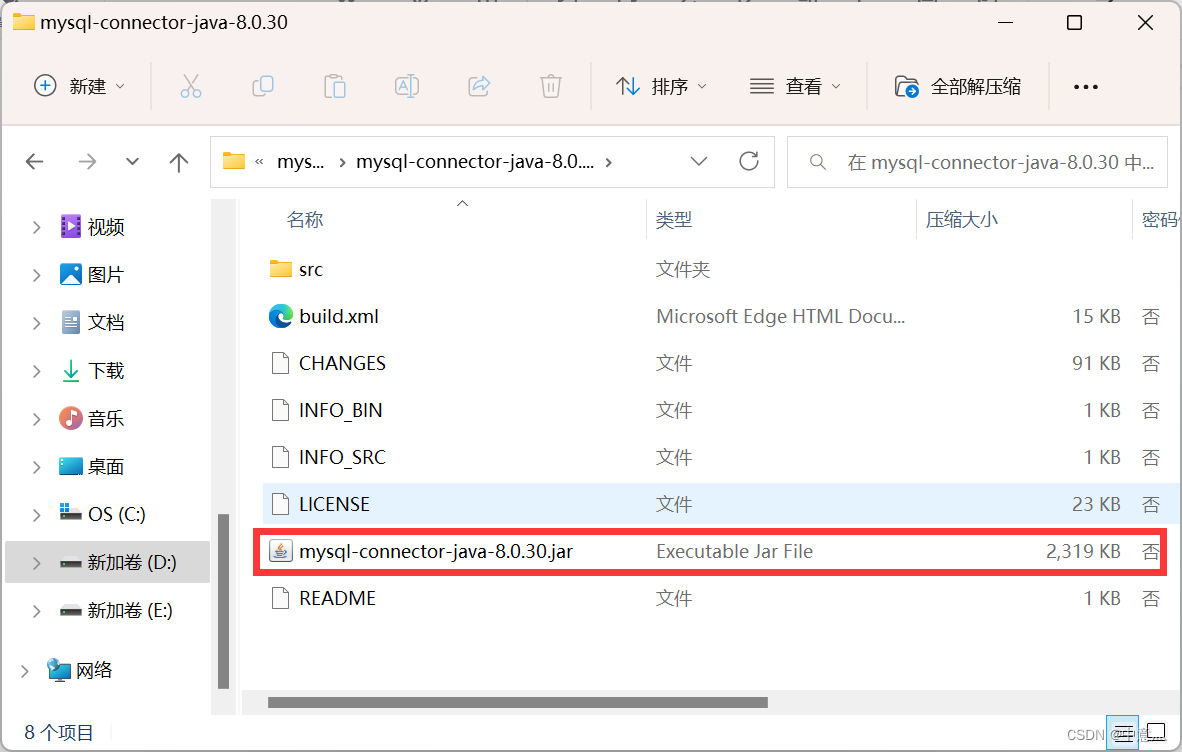Open the 新建 (New) menu
This screenshot has height=752, width=1182.
pos(79,87)
